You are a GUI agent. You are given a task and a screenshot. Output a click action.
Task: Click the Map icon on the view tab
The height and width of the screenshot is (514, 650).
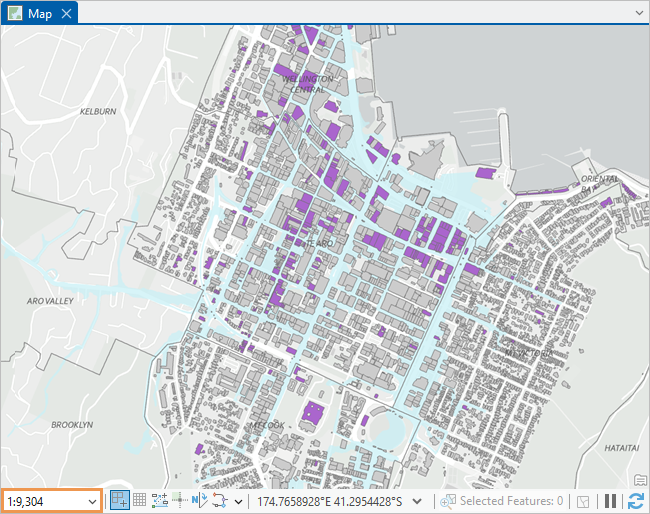pyautogui.click(x=15, y=13)
